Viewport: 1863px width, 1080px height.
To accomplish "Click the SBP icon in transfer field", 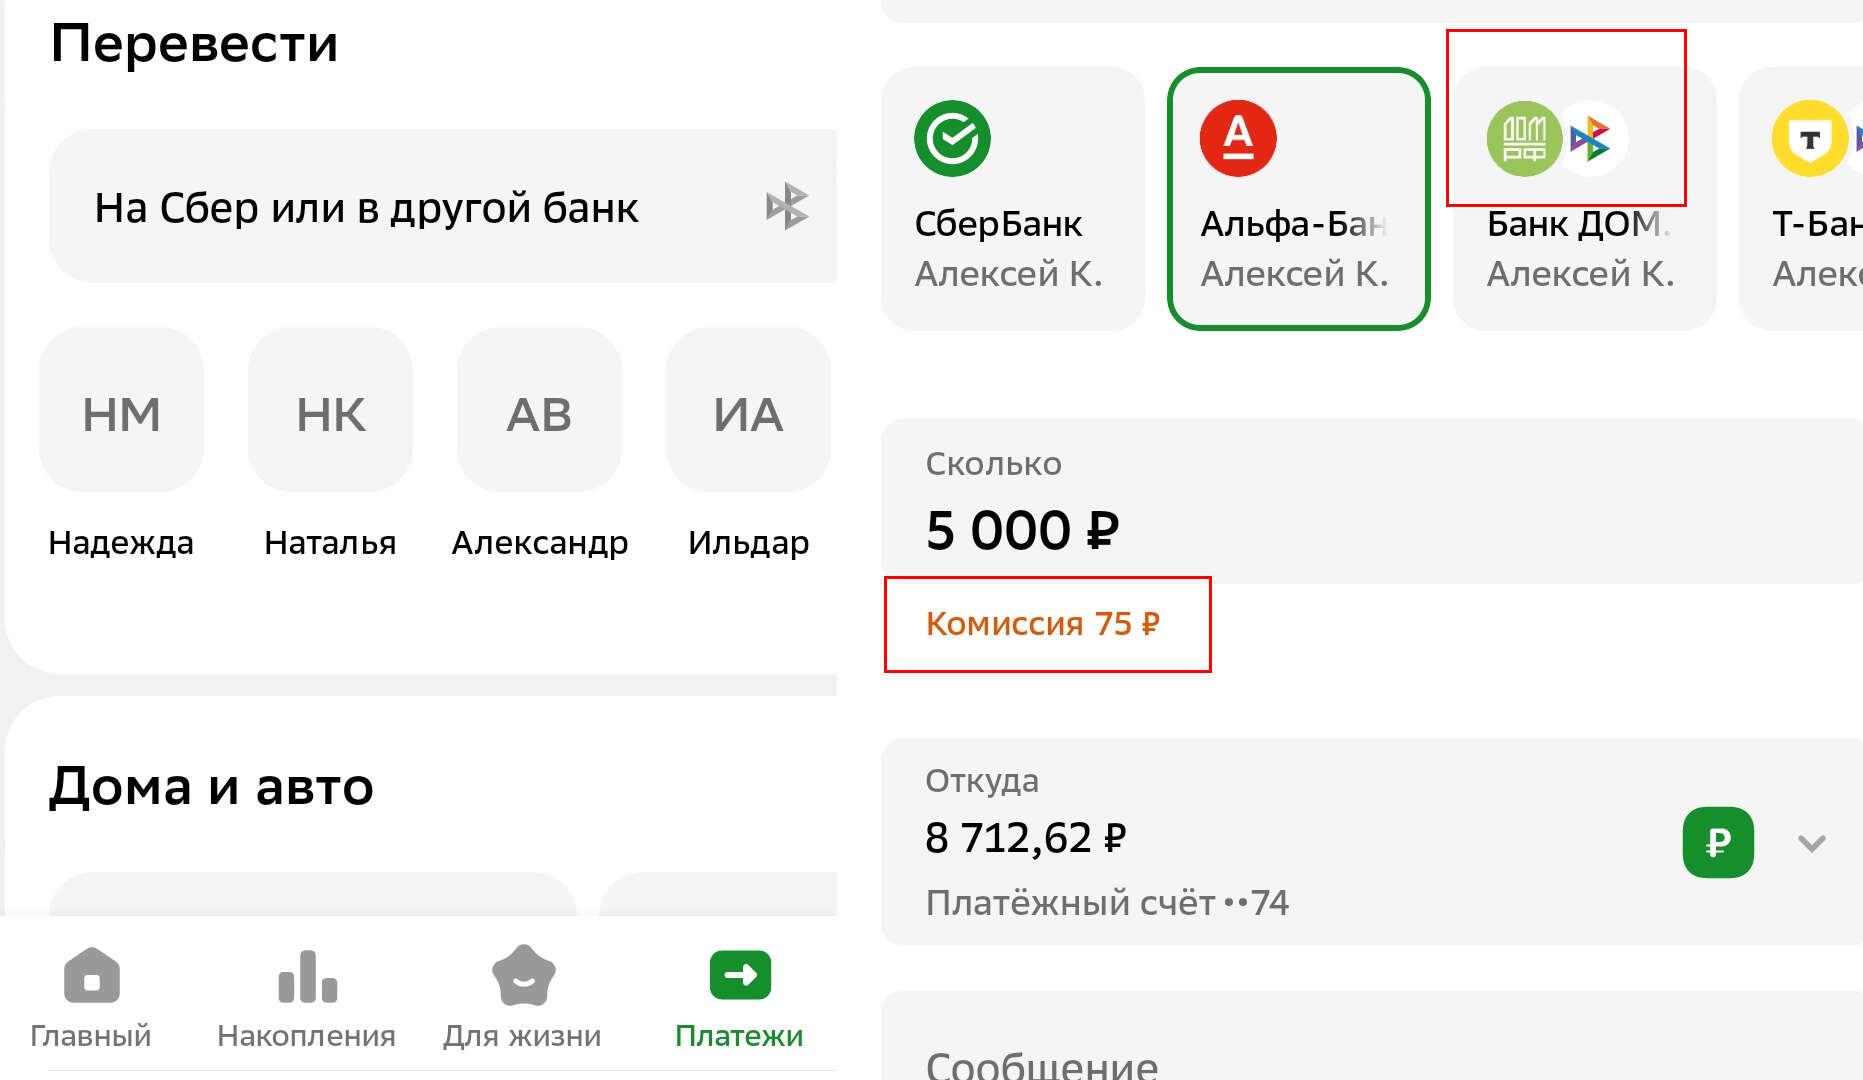I will (x=787, y=206).
